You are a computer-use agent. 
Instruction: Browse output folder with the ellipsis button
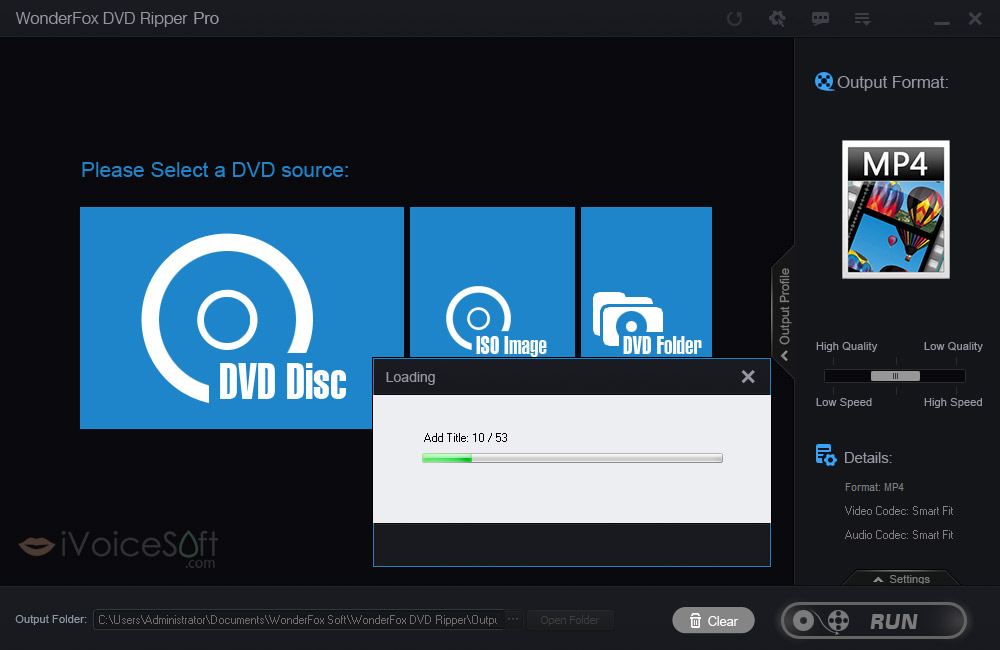click(x=513, y=619)
